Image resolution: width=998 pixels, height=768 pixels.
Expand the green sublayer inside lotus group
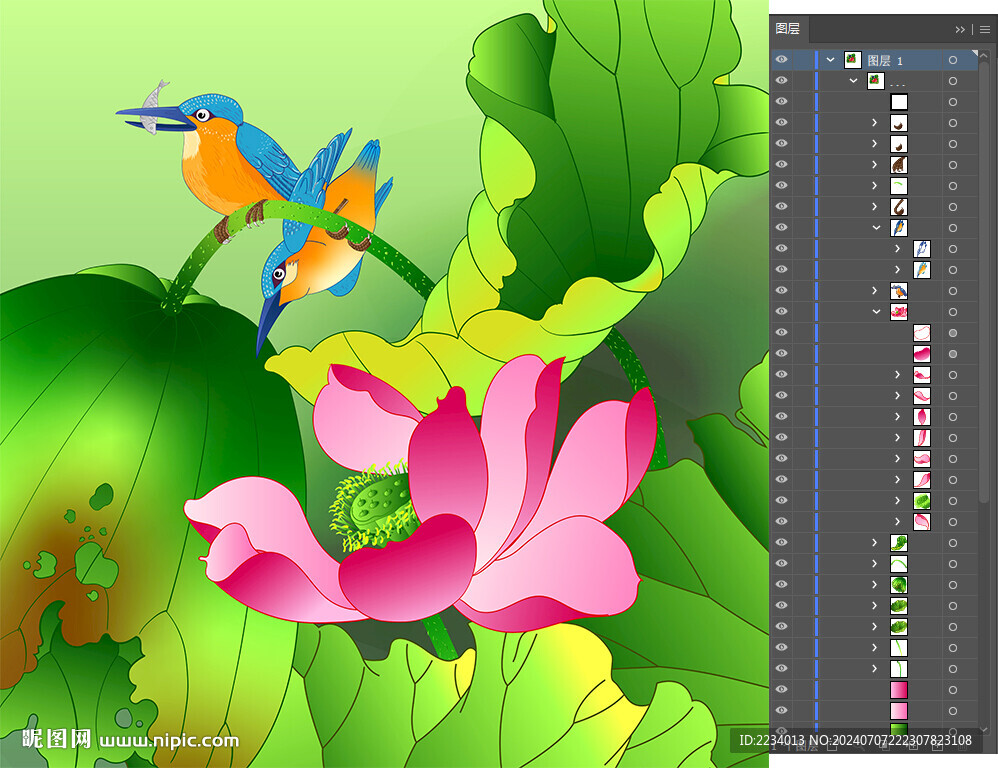pyautogui.click(x=898, y=501)
